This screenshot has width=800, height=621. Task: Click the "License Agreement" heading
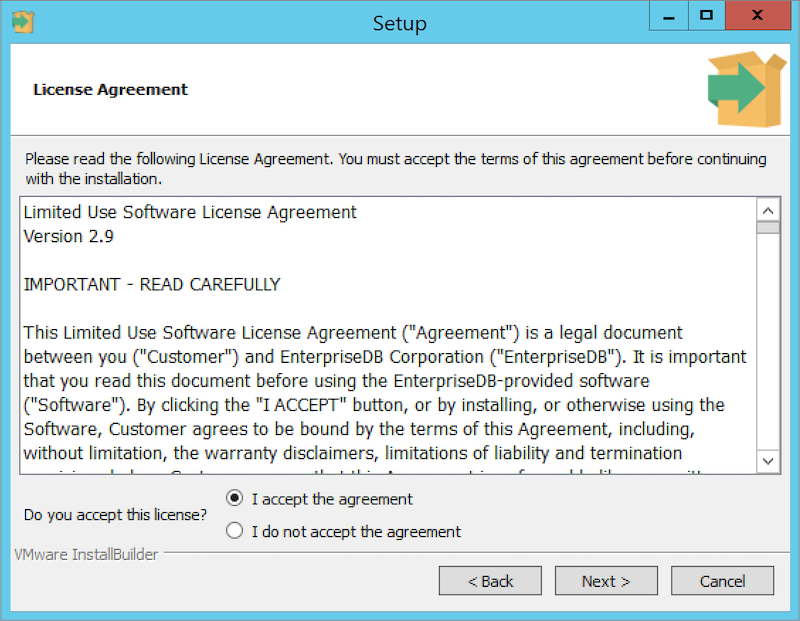(110, 89)
